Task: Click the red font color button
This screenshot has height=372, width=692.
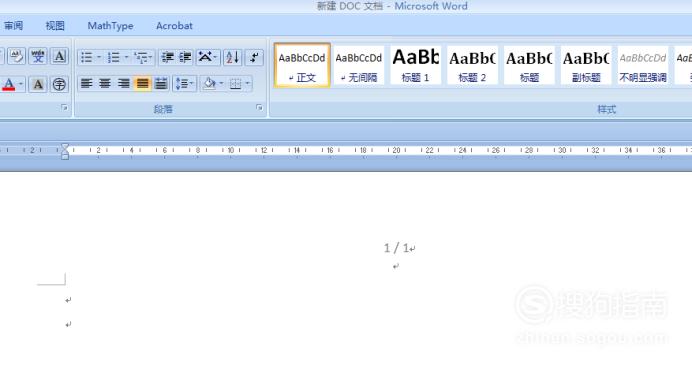Action: 8,84
